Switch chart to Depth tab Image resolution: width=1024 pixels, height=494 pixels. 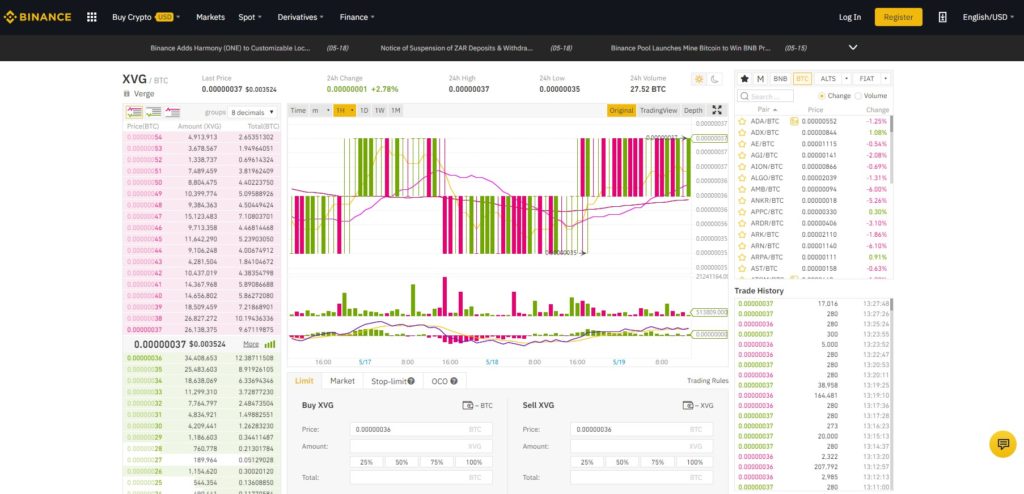693,110
